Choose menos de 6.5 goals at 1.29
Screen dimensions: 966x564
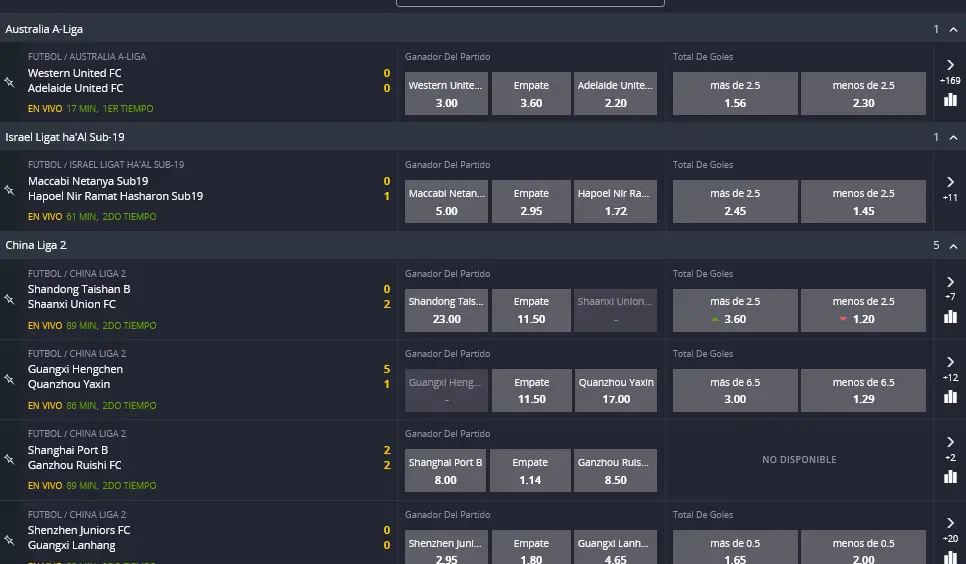click(x=863, y=390)
